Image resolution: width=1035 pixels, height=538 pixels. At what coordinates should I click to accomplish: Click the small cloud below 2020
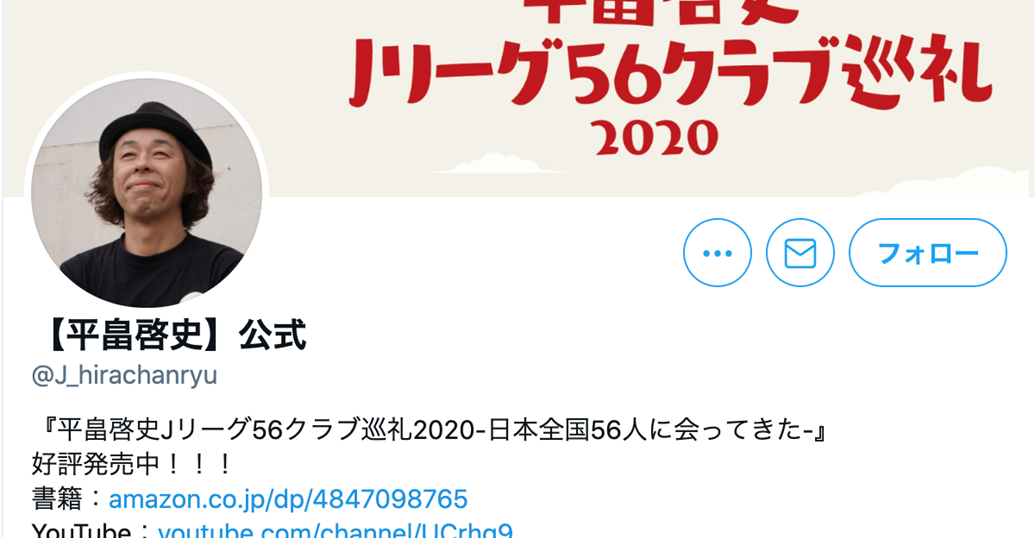tap(496, 164)
